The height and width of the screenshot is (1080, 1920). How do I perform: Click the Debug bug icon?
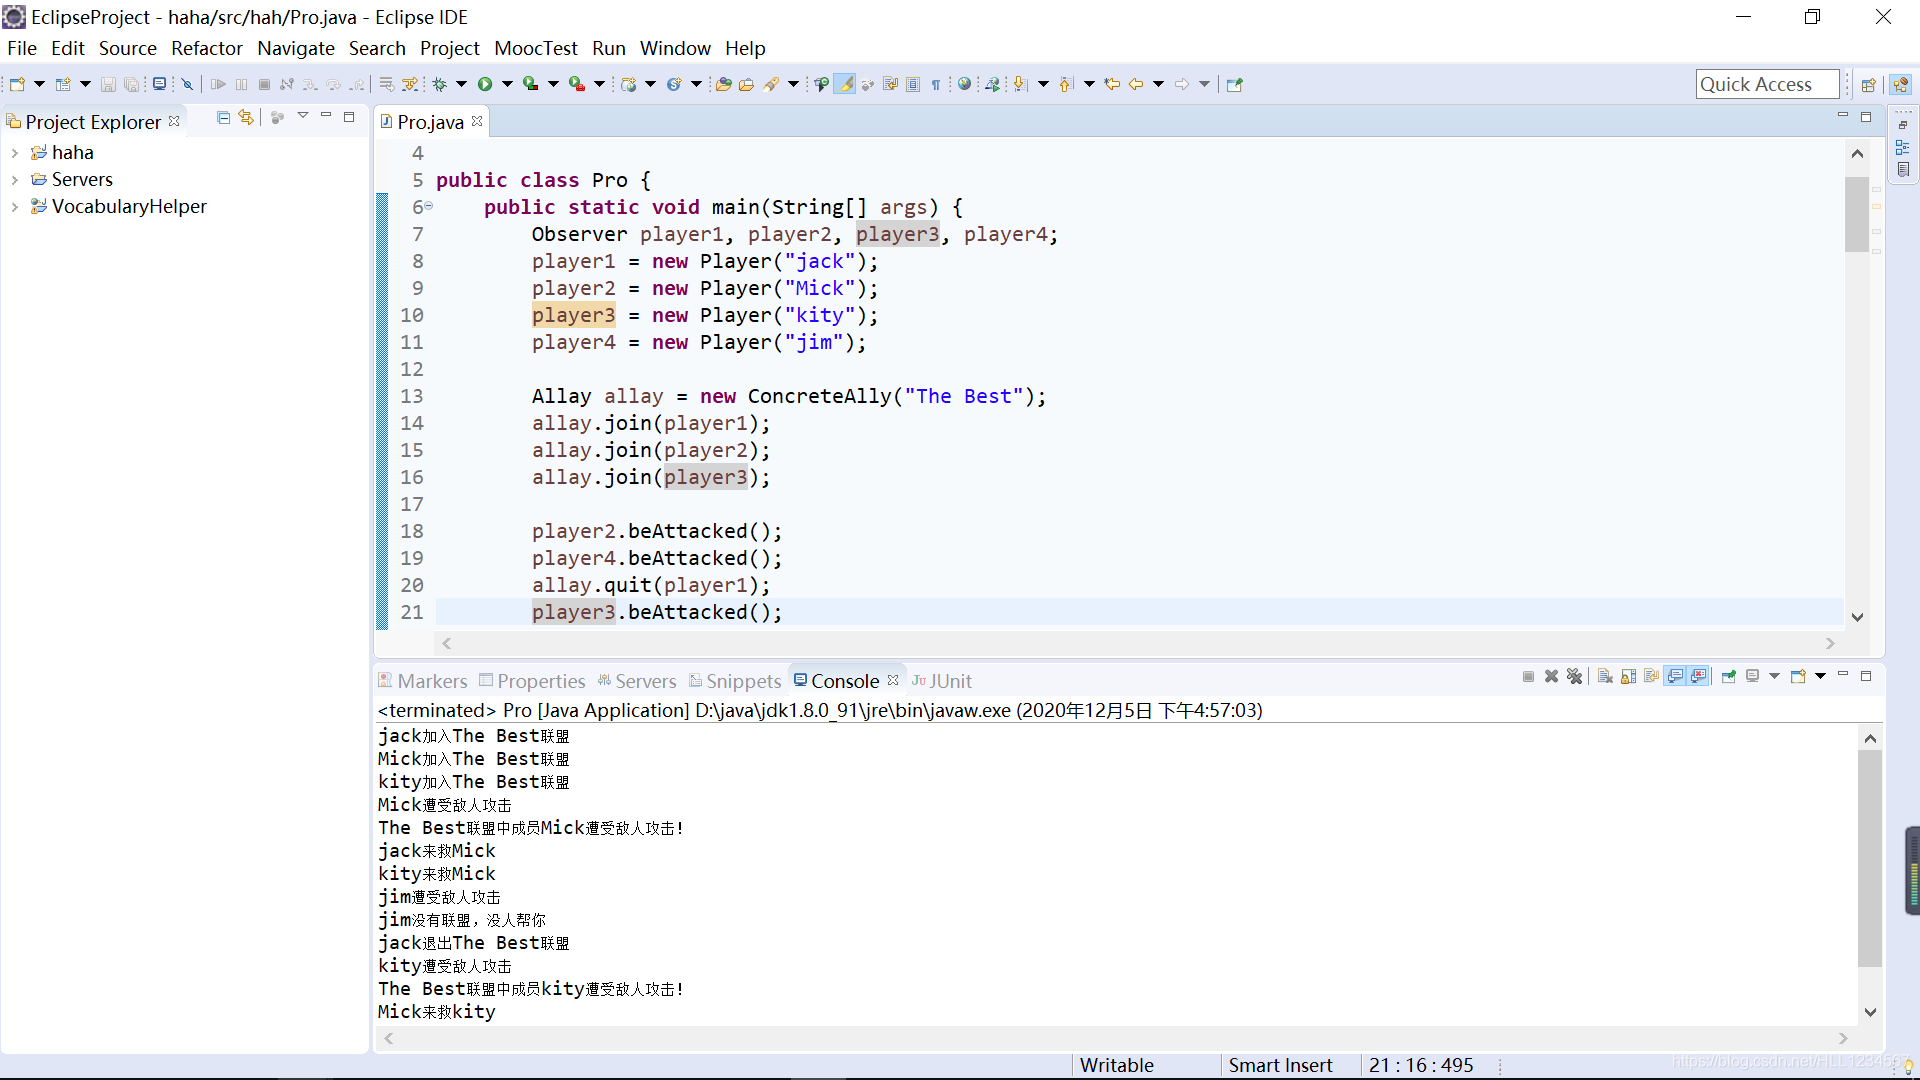pyautogui.click(x=439, y=85)
